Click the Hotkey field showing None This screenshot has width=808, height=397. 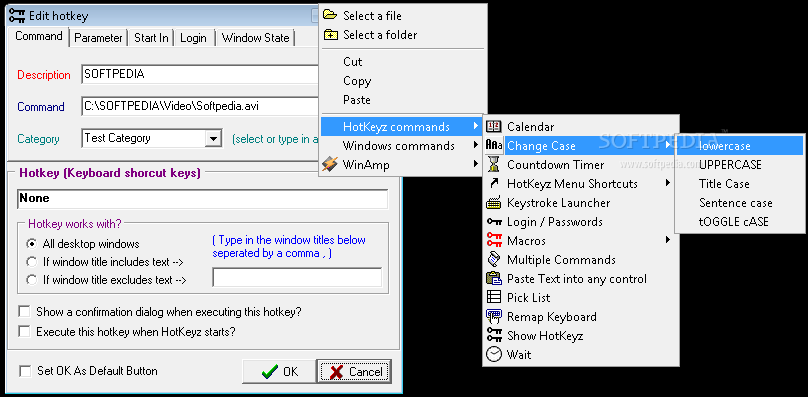[203, 199]
